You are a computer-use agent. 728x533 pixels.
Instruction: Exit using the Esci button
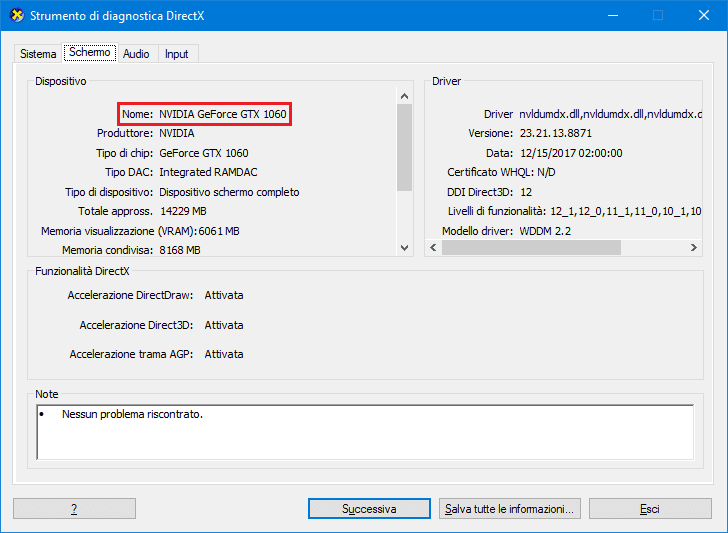click(649, 509)
